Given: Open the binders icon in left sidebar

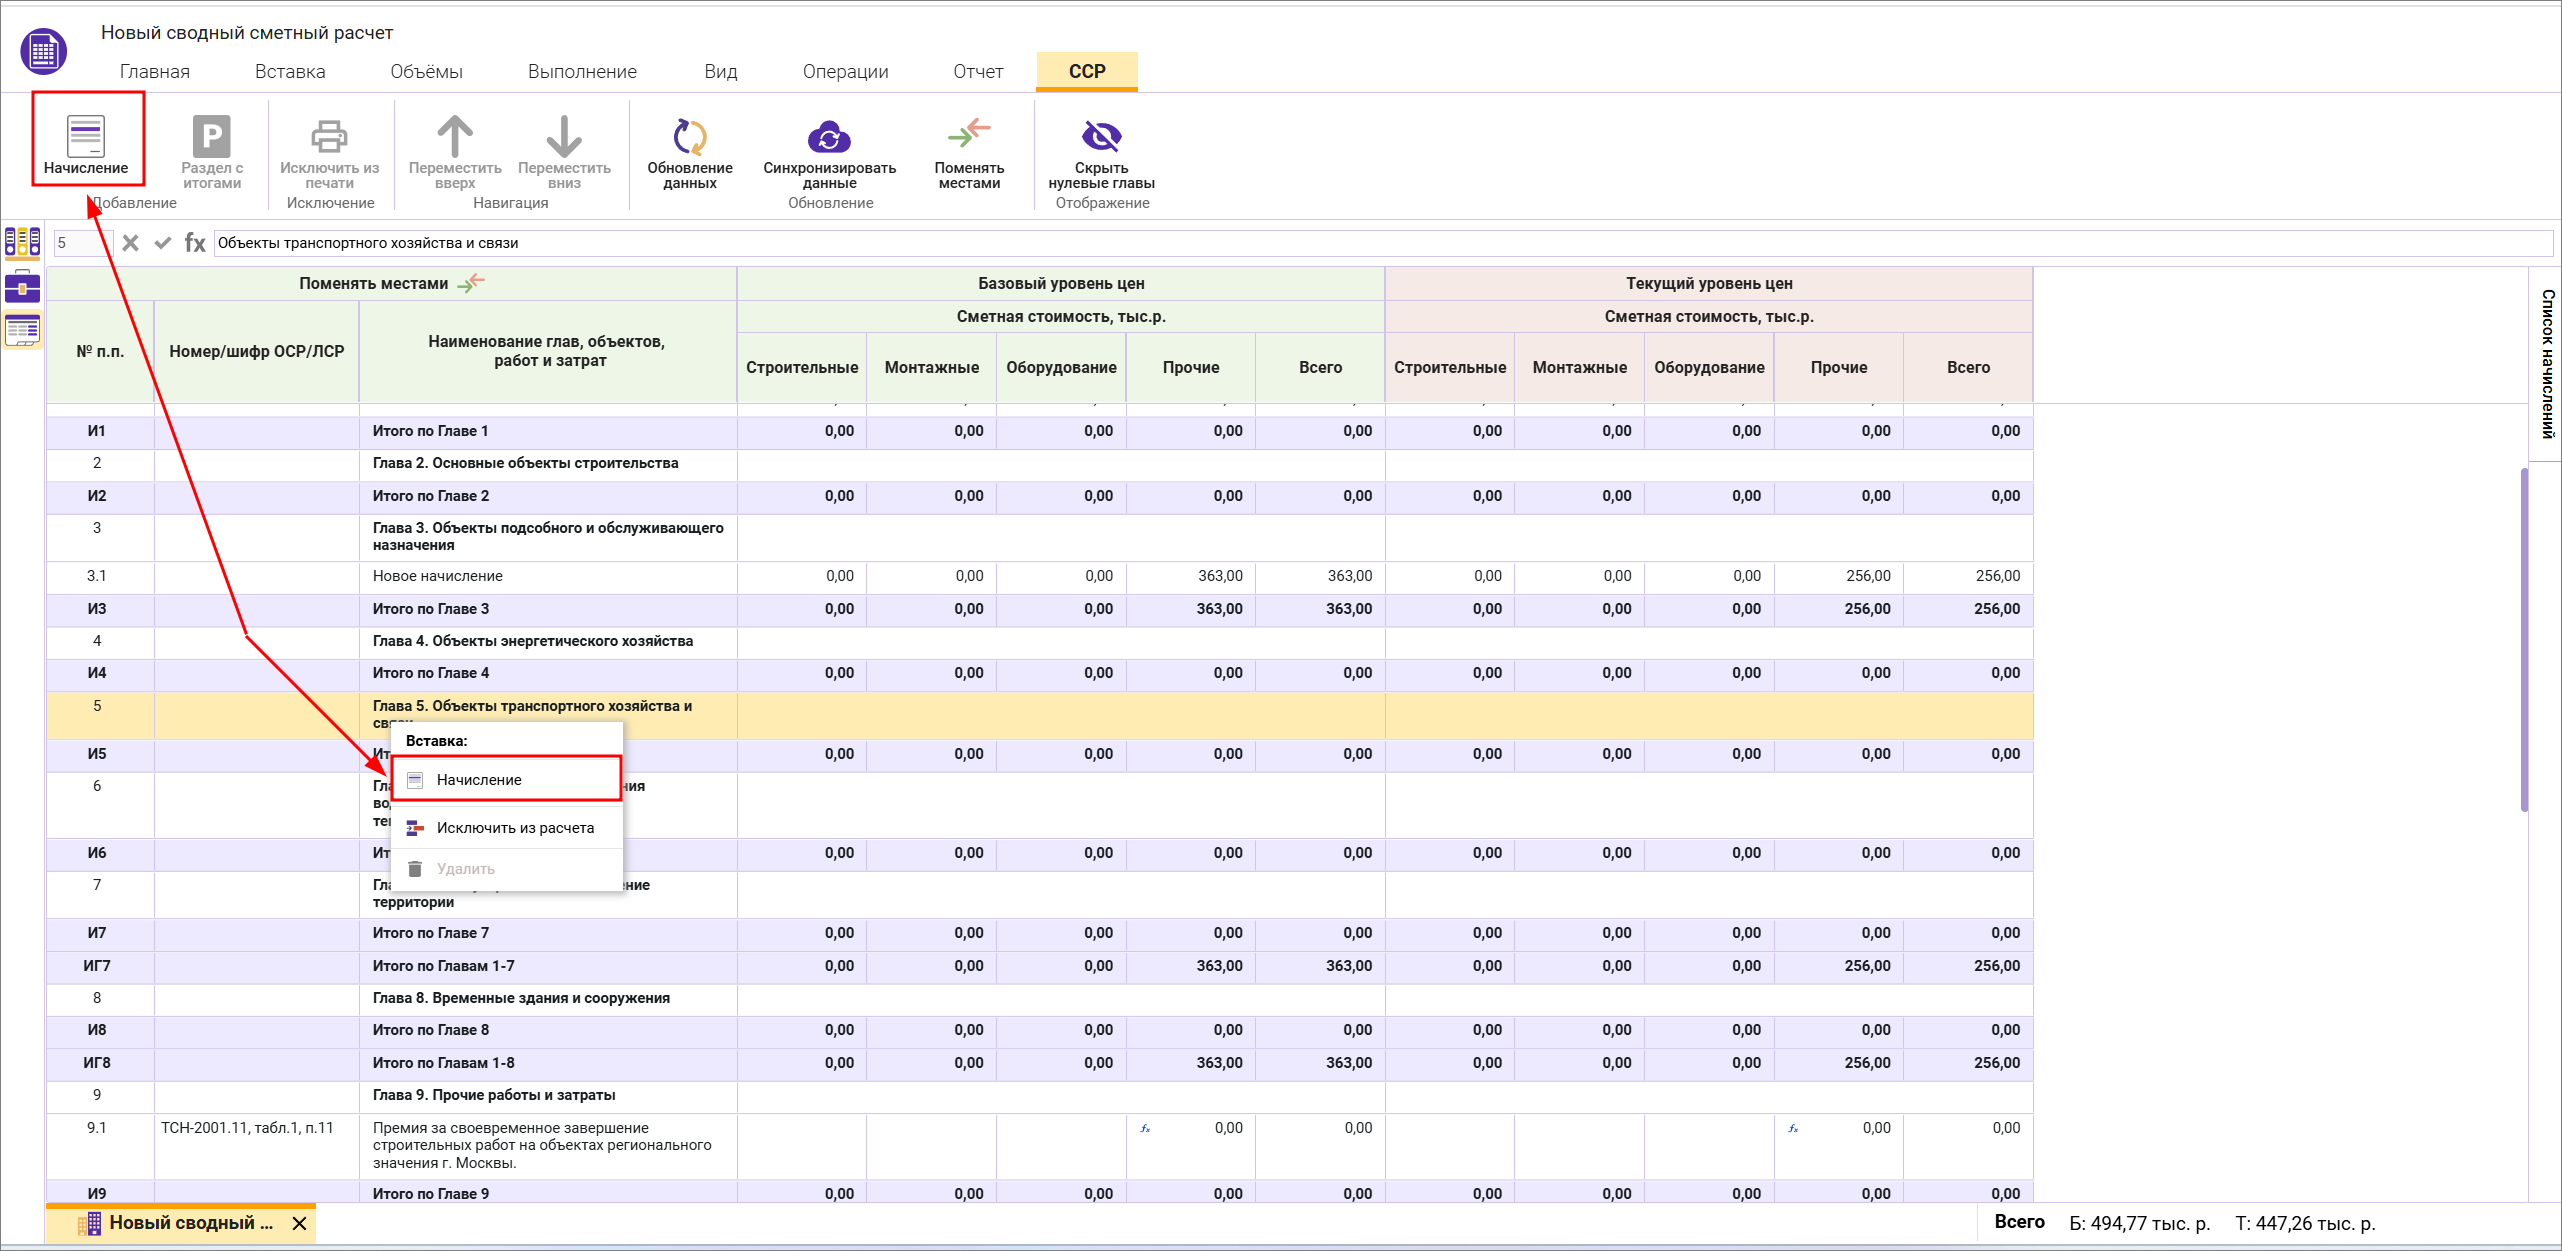Looking at the screenshot, I should (22, 242).
